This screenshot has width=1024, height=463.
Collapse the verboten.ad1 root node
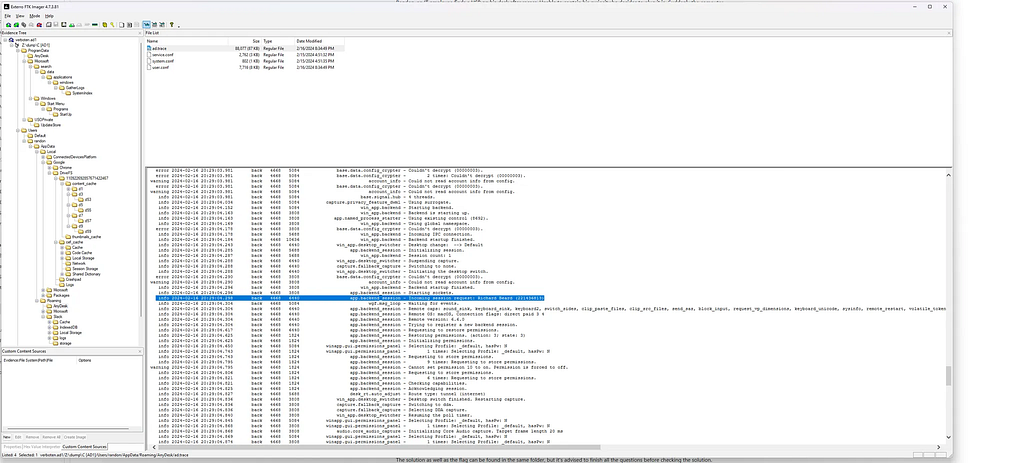pyautogui.click(x=5, y=40)
